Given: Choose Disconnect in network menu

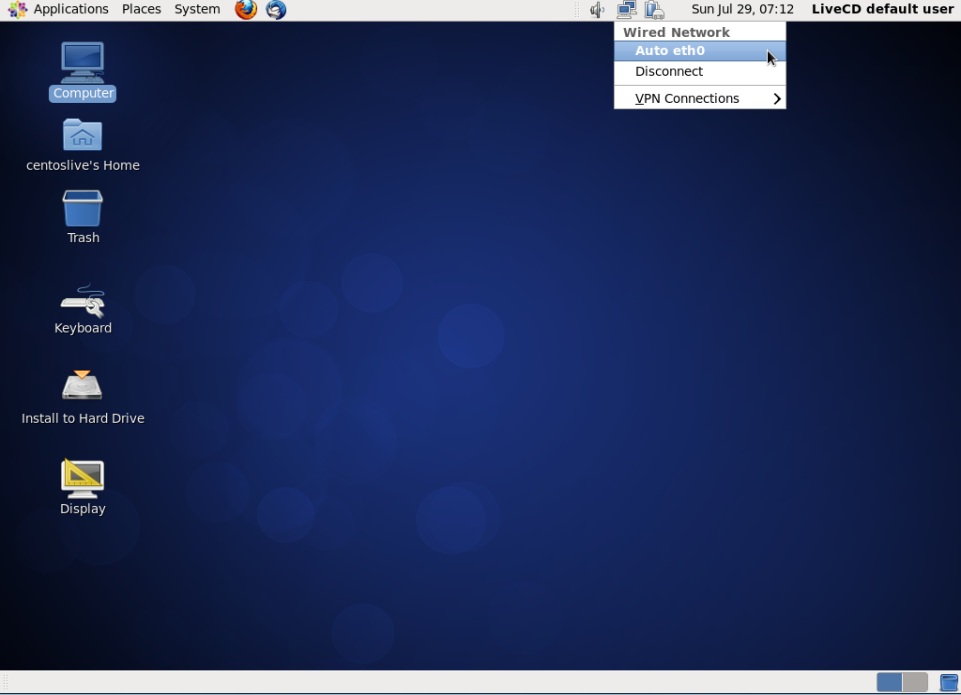Looking at the screenshot, I should (x=700, y=72).
